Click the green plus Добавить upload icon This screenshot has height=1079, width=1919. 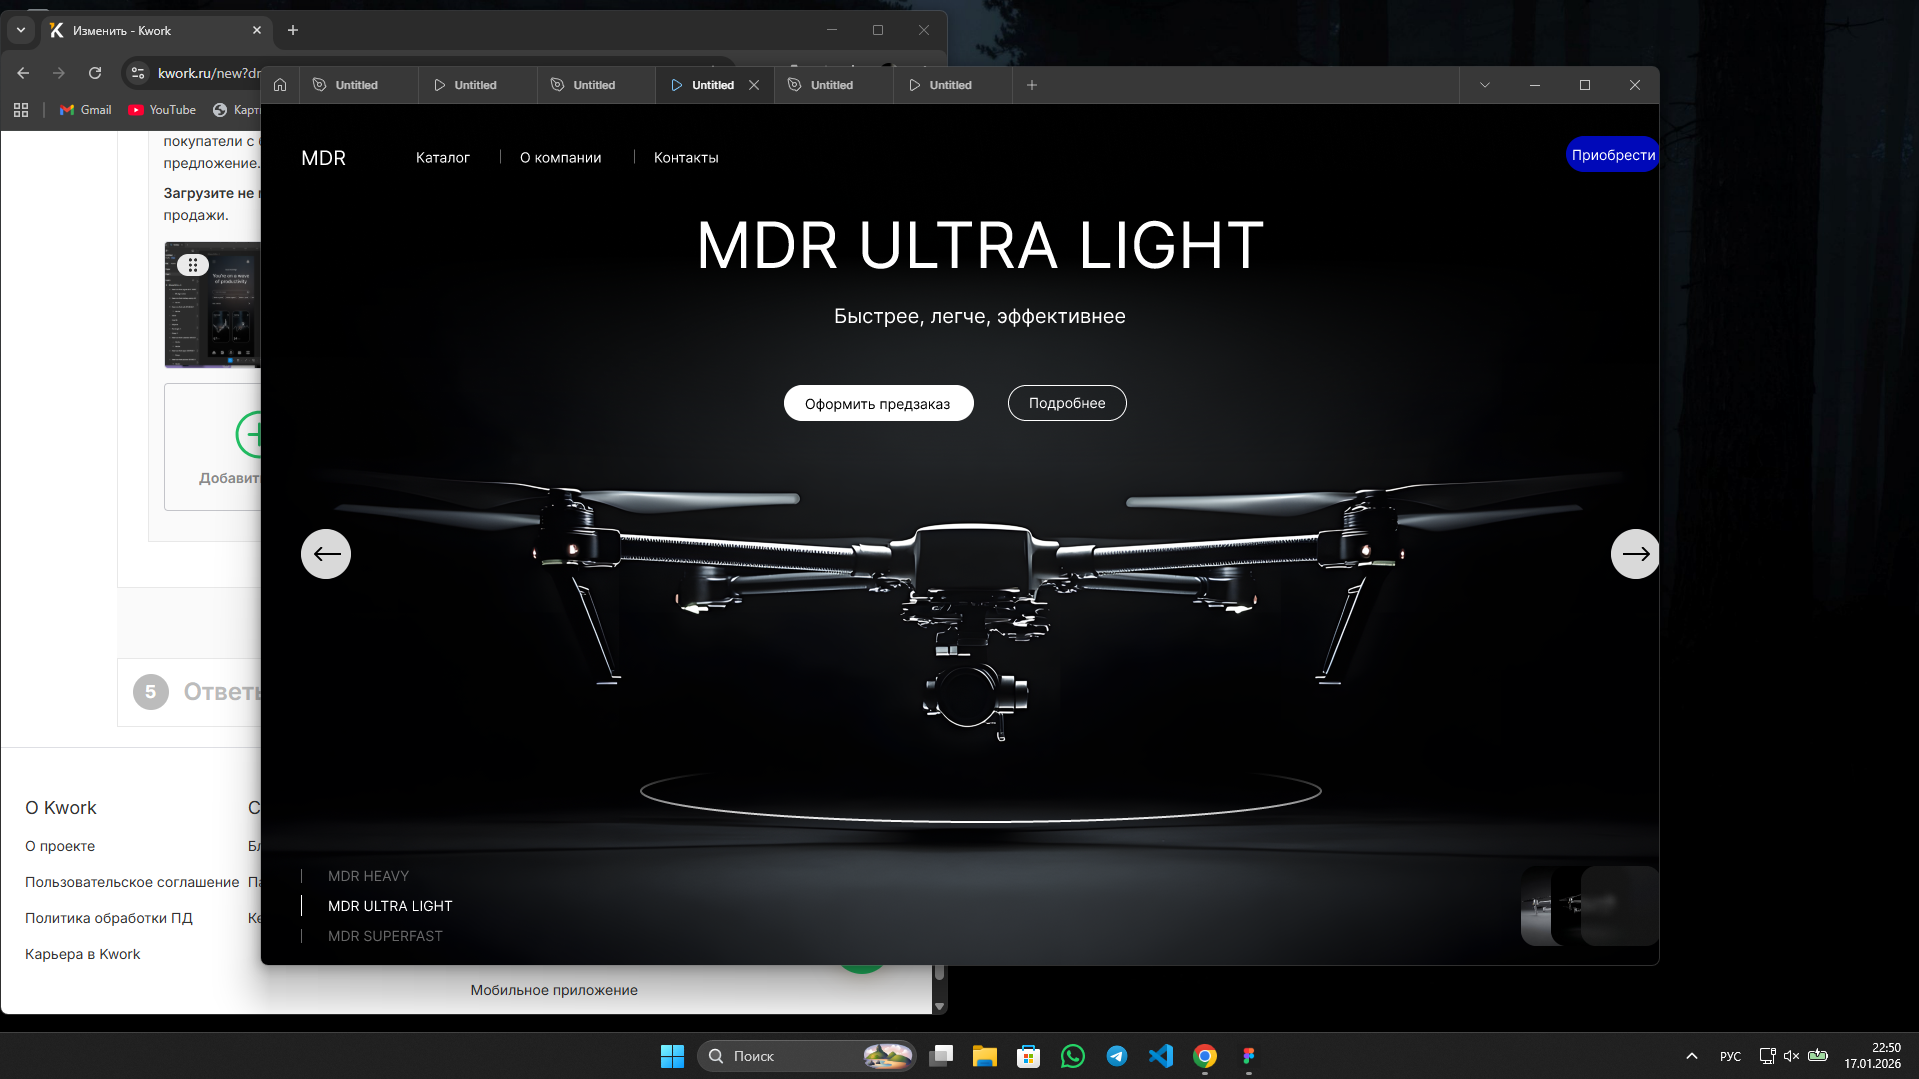point(250,434)
